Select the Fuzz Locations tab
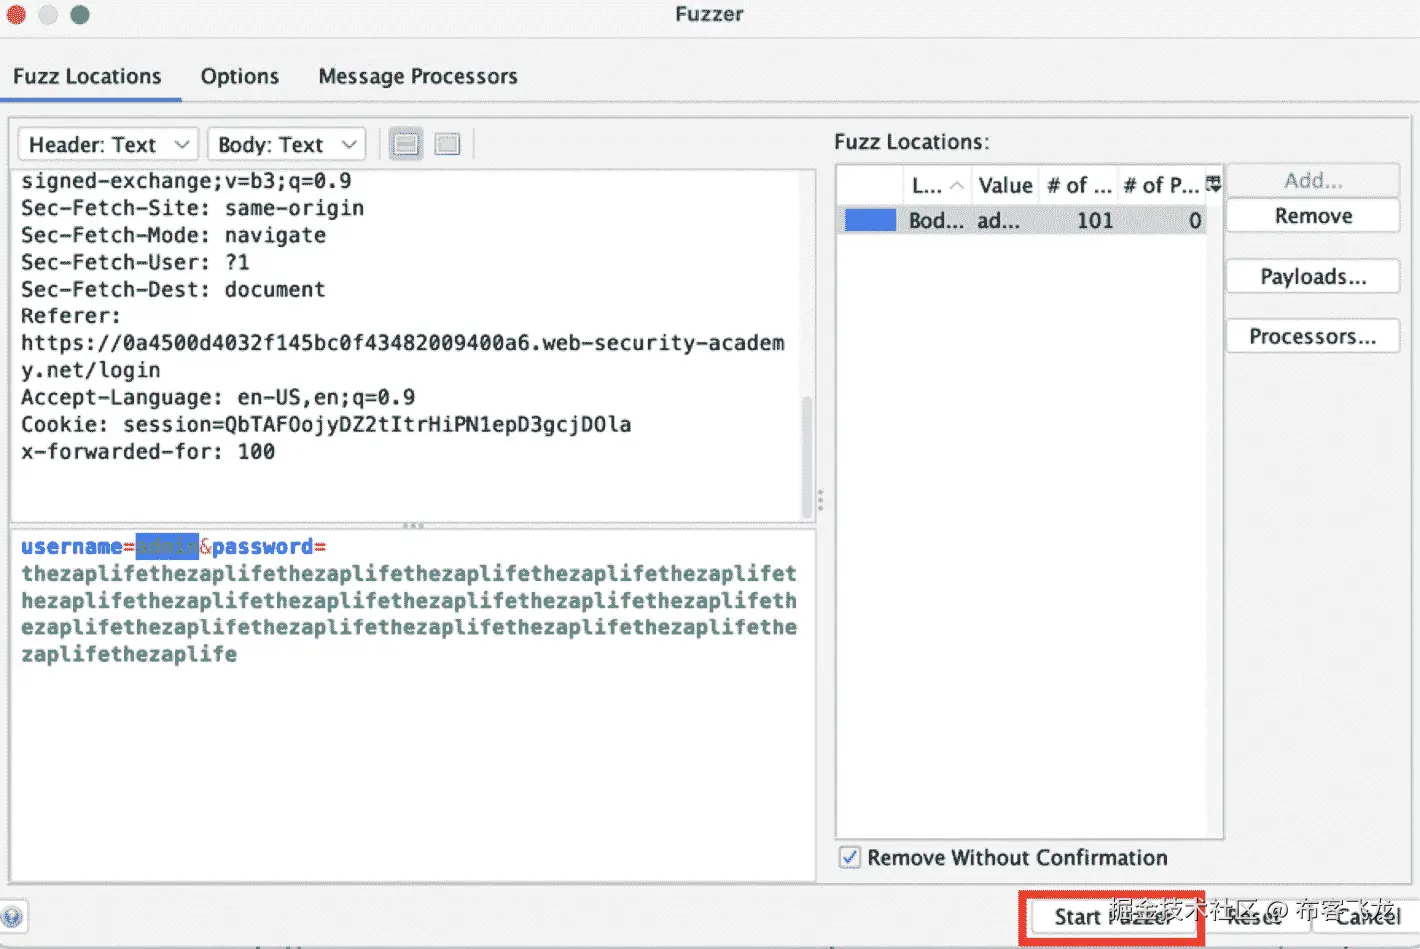Screen dimensions: 1420x949 (x=88, y=76)
